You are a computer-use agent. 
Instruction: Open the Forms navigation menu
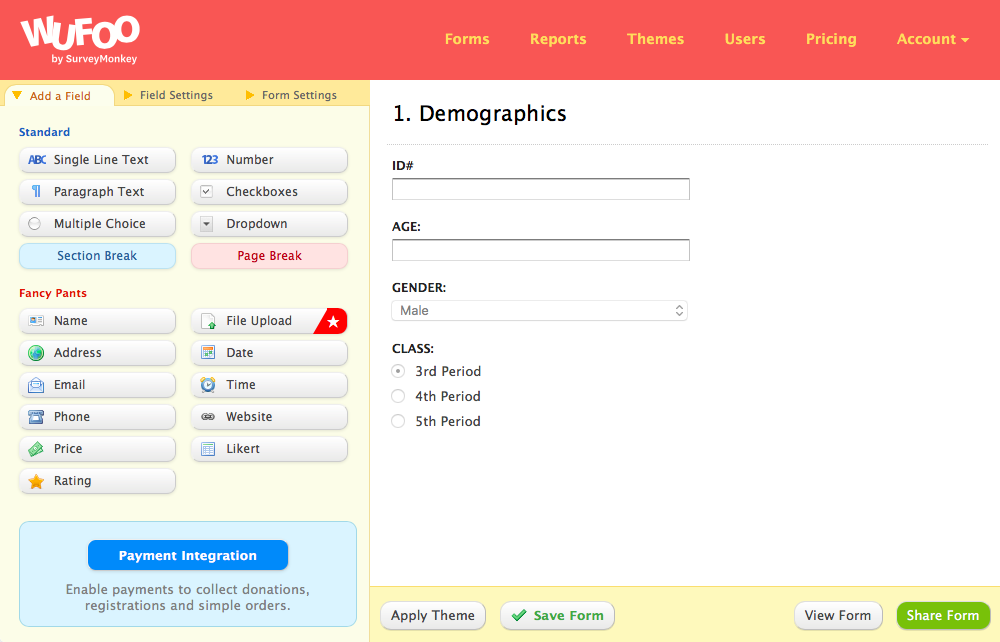point(467,39)
